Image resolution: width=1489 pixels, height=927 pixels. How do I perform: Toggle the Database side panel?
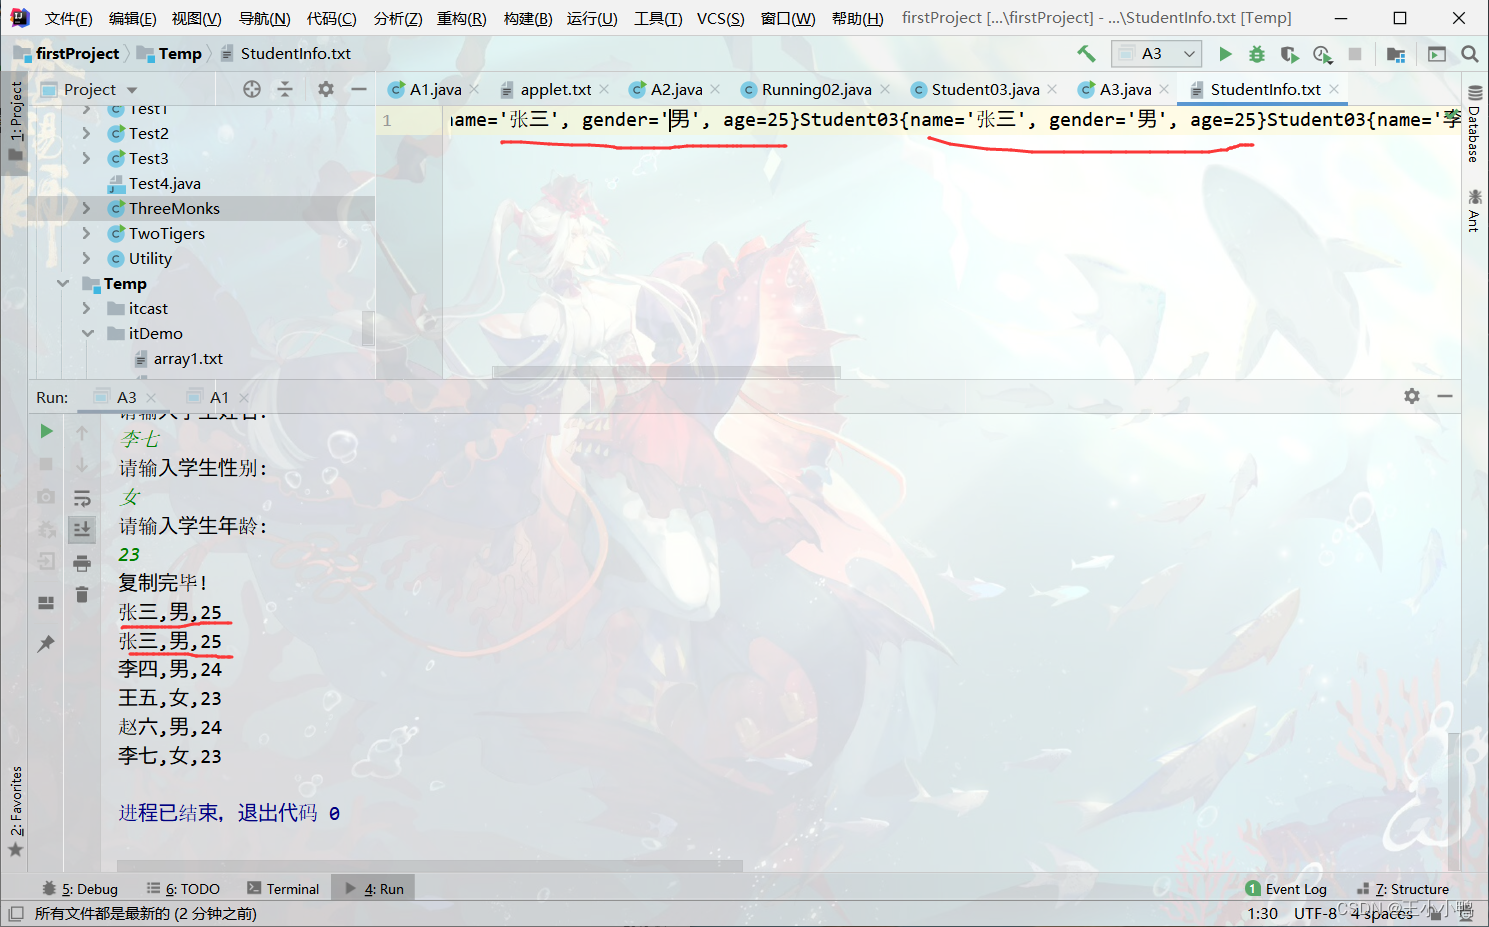pyautogui.click(x=1474, y=124)
